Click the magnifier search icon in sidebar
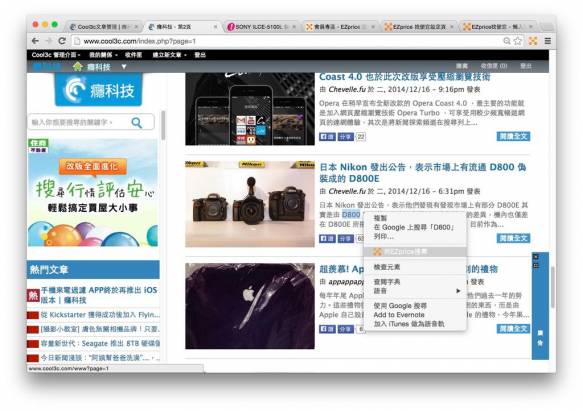583x411 pixels. [x=137, y=122]
